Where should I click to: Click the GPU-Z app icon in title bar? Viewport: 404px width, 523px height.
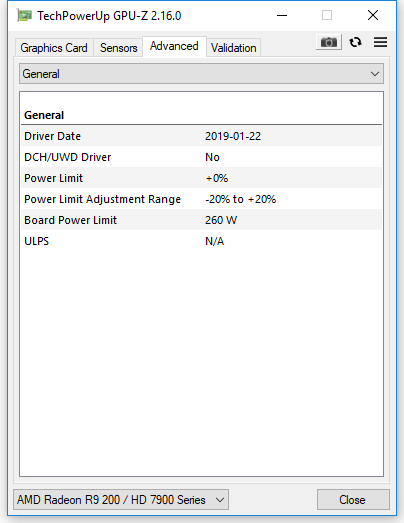coord(25,15)
